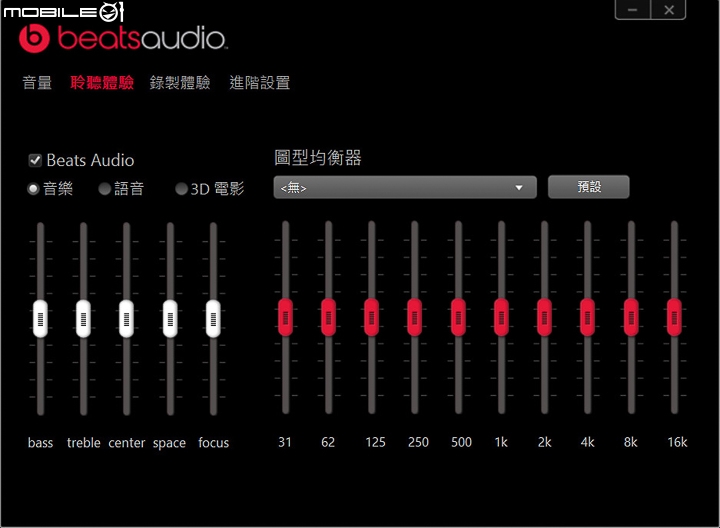The width and height of the screenshot is (720, 528).
Task: Choose the 語音 voice radio option
Action: click(105, 189)
